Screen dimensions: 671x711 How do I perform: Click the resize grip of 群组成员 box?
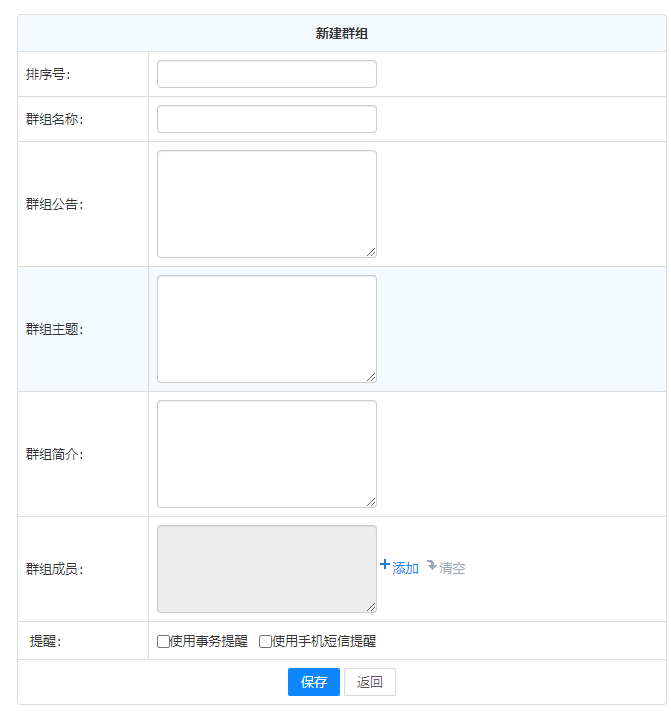click(371, 607)
